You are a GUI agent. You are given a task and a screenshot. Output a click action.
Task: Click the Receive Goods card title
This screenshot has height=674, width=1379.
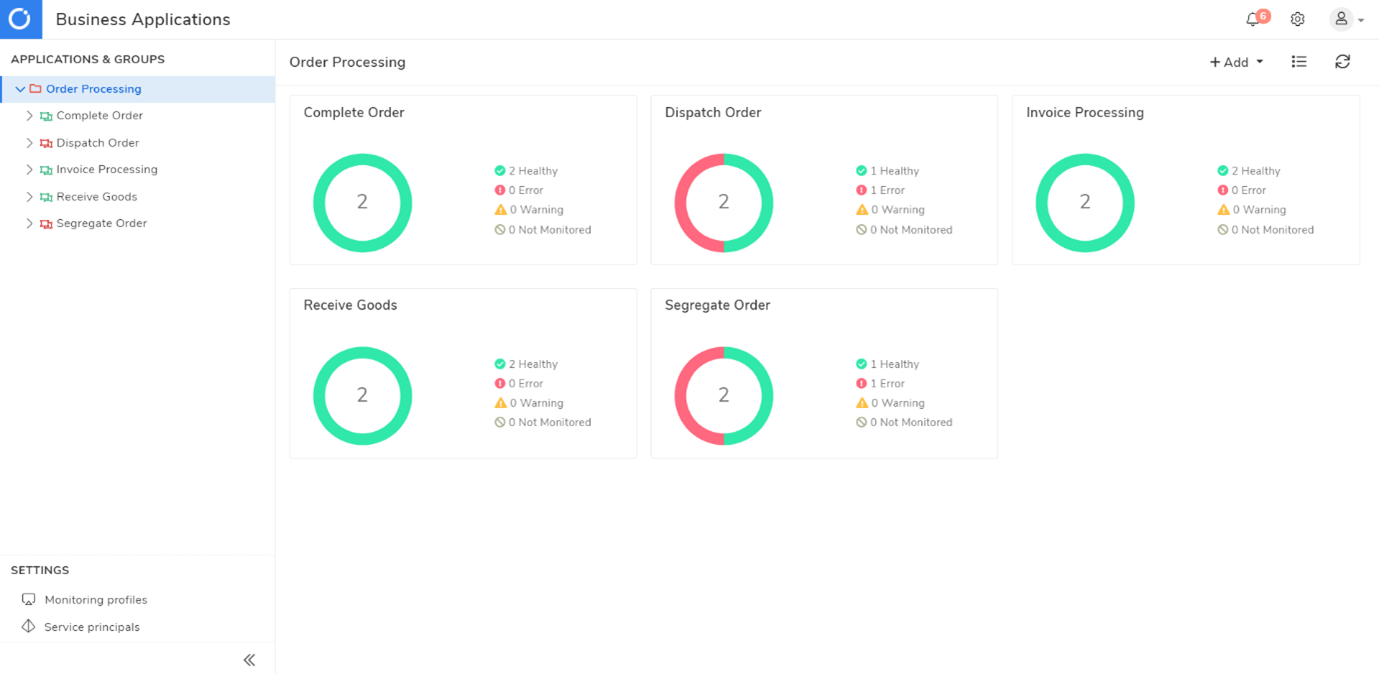350,305
